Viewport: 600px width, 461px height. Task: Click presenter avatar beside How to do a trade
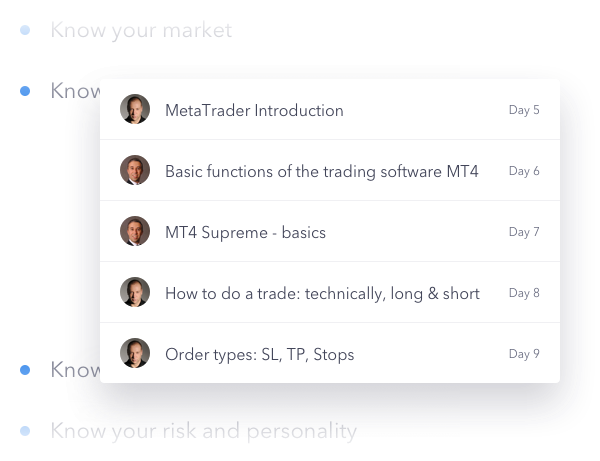pyautogui.click(x=135, y=292)
